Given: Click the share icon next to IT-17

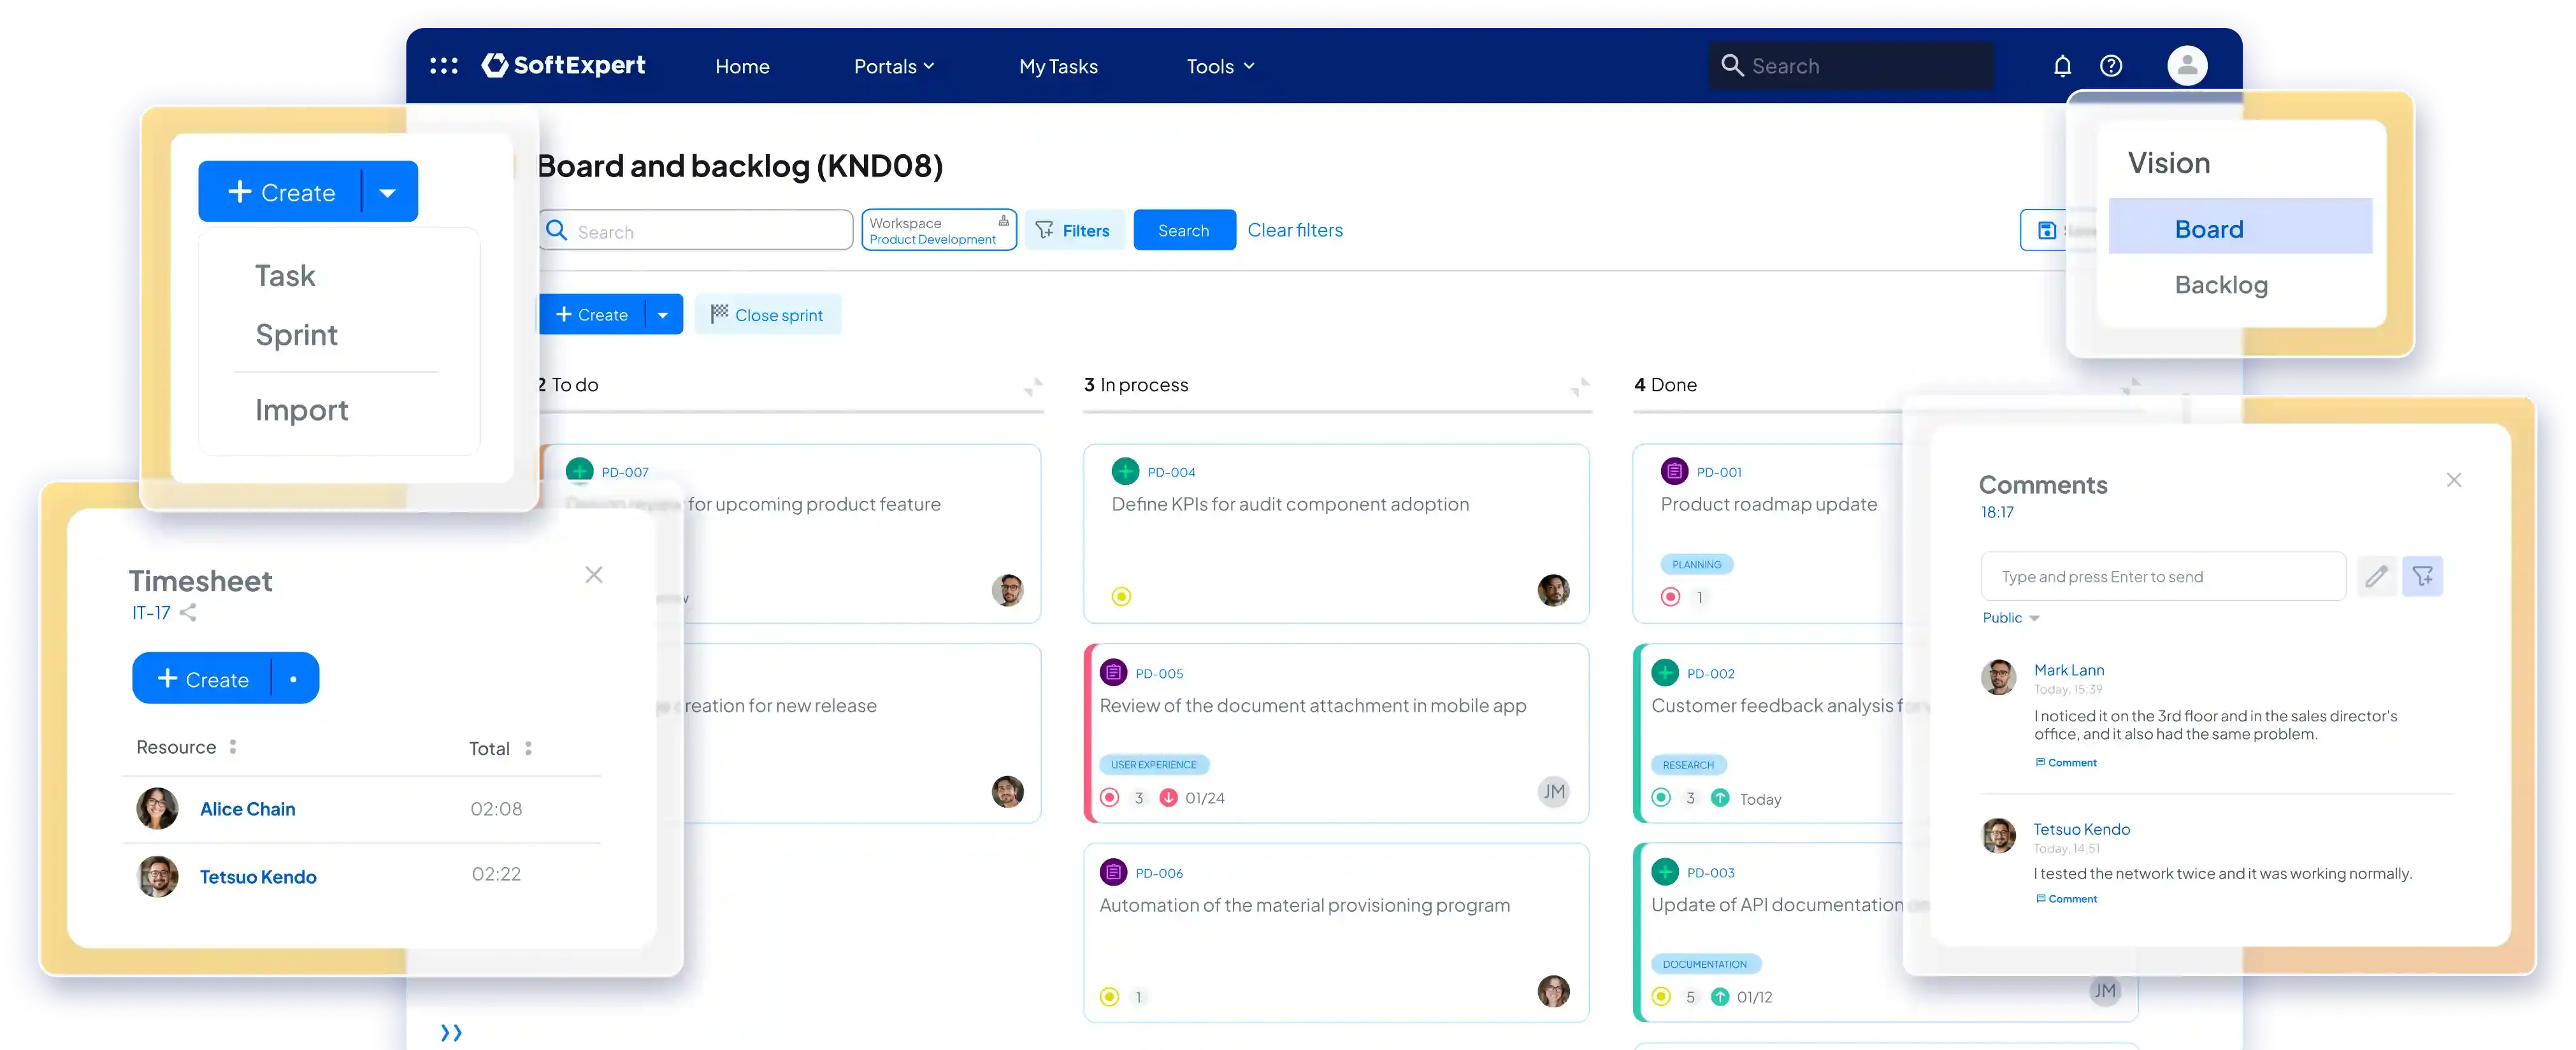Looking at the screenshot, I should click(188, 613).
